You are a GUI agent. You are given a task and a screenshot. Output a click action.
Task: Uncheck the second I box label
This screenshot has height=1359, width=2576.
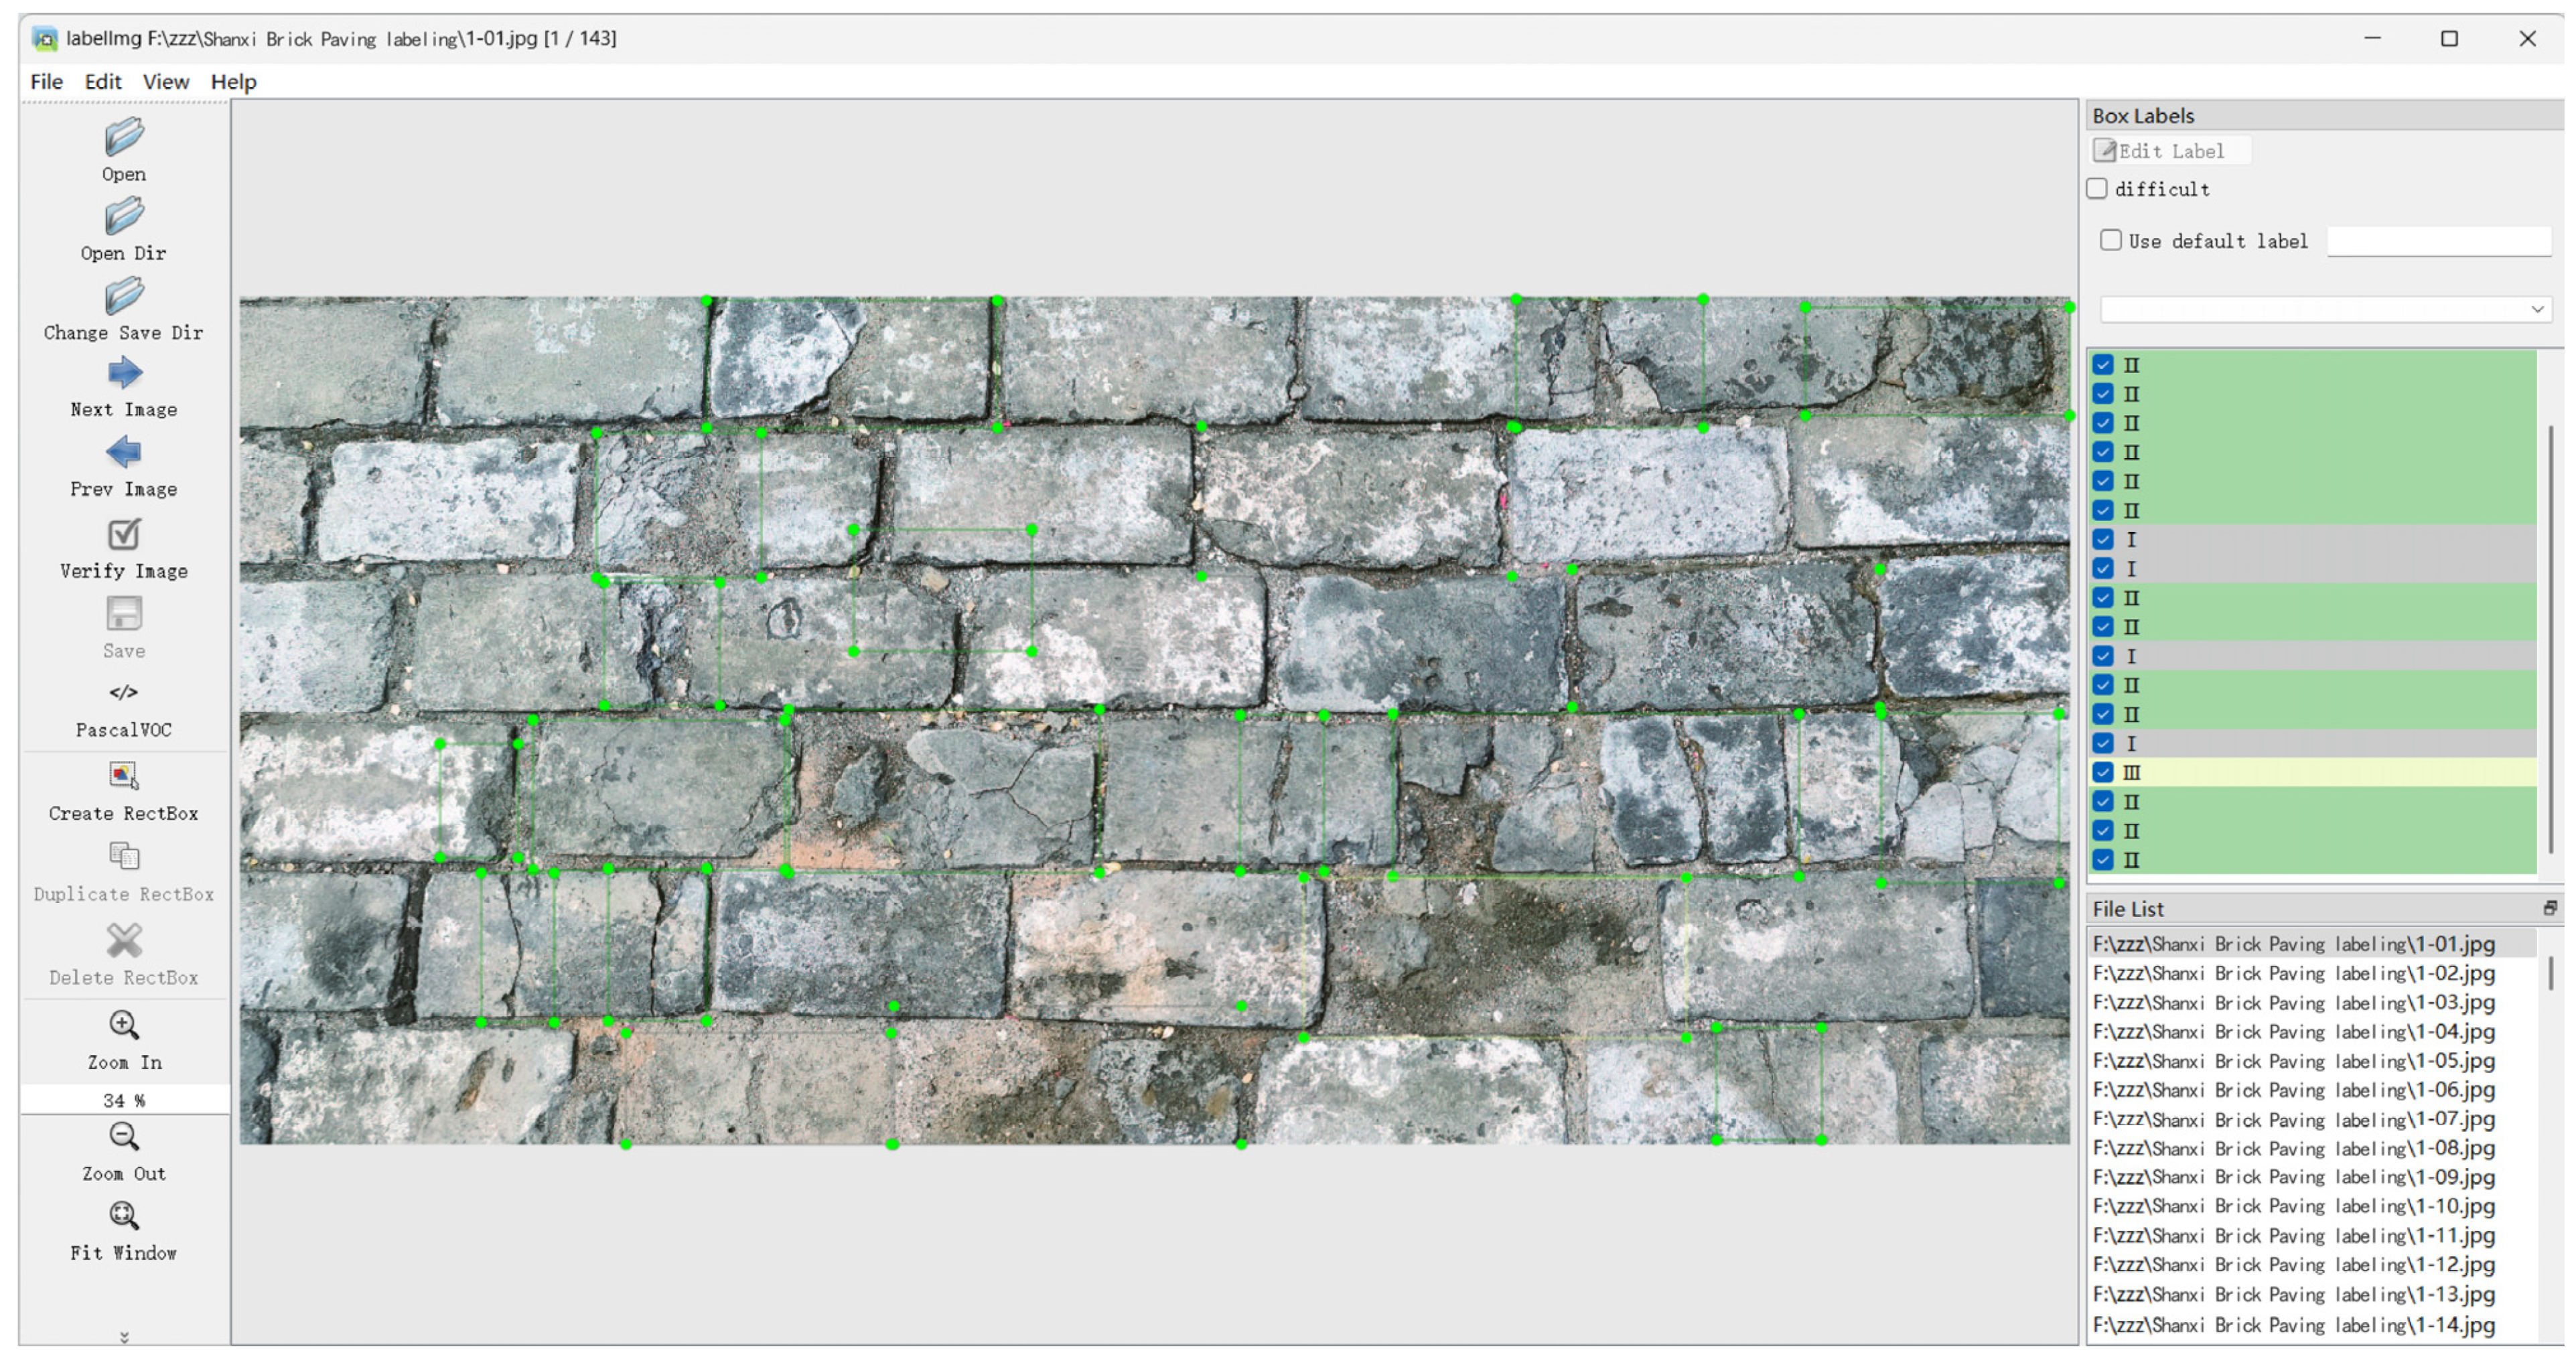coord(2104,568)
